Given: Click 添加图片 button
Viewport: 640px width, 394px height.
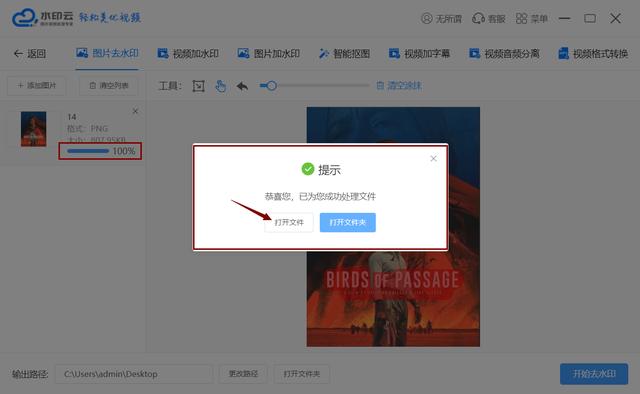Looking at the screenshot, I should point(36,85).
